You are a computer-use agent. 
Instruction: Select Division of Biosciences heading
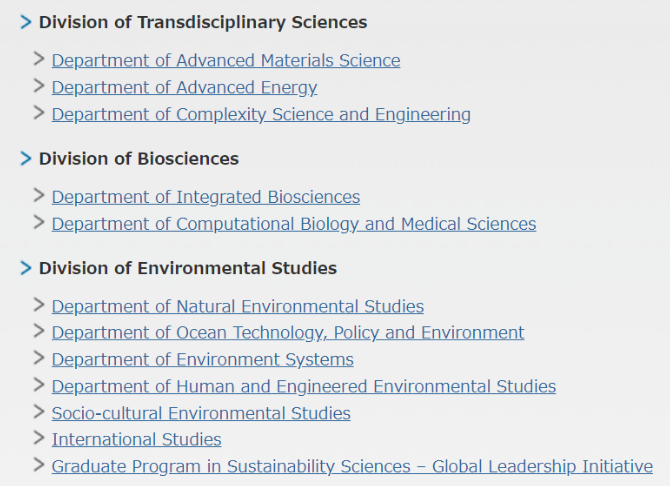139,159
